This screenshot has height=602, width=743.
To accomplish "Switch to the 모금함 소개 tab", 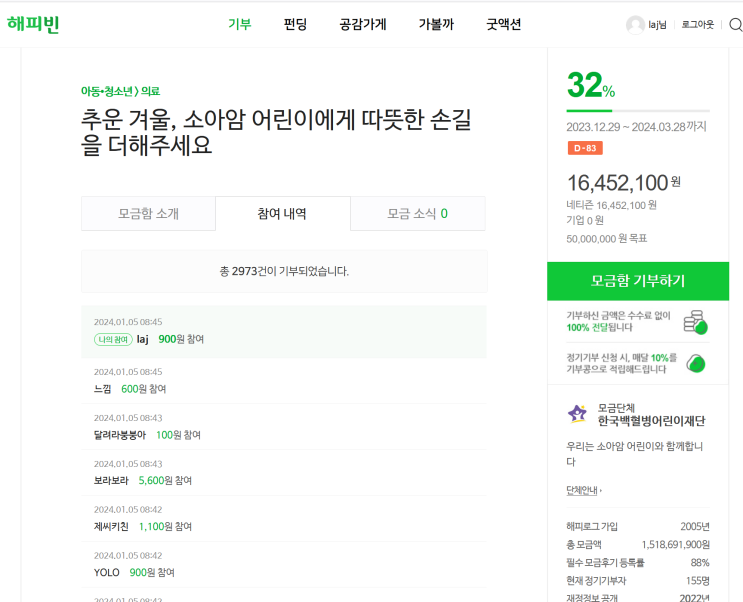I will 148,213.
